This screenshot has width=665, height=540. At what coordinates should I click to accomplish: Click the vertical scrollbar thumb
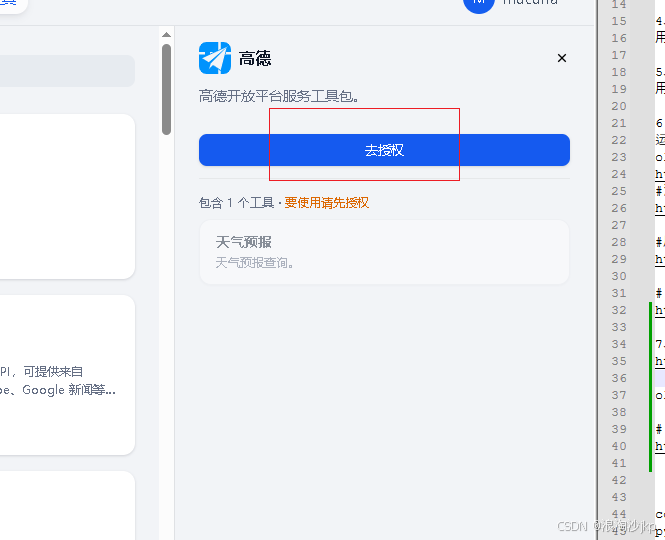click(x=167, y=90)
